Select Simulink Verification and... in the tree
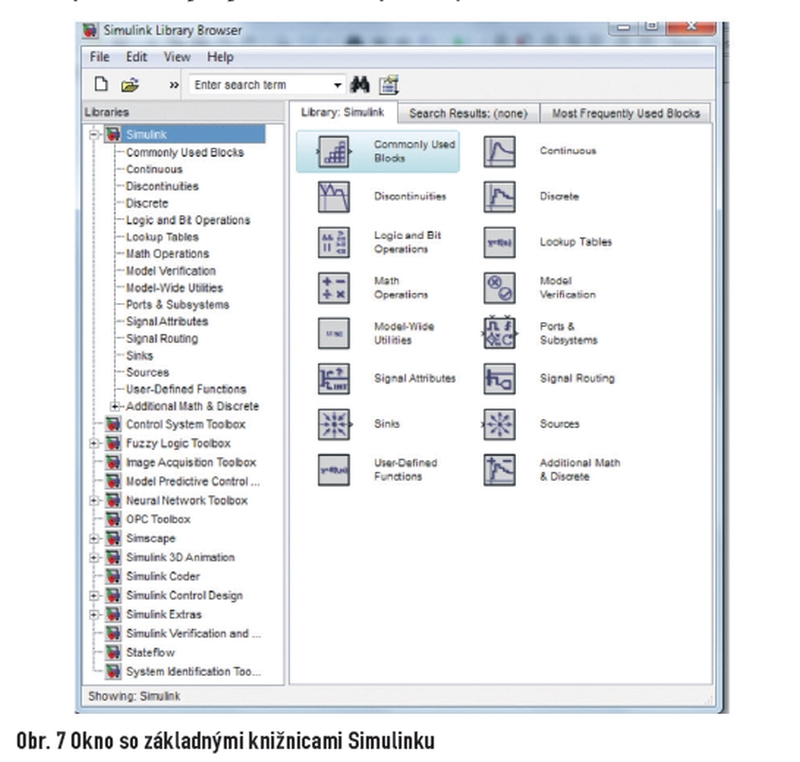Screen dimensions: 800x762 tap(193, 633)
